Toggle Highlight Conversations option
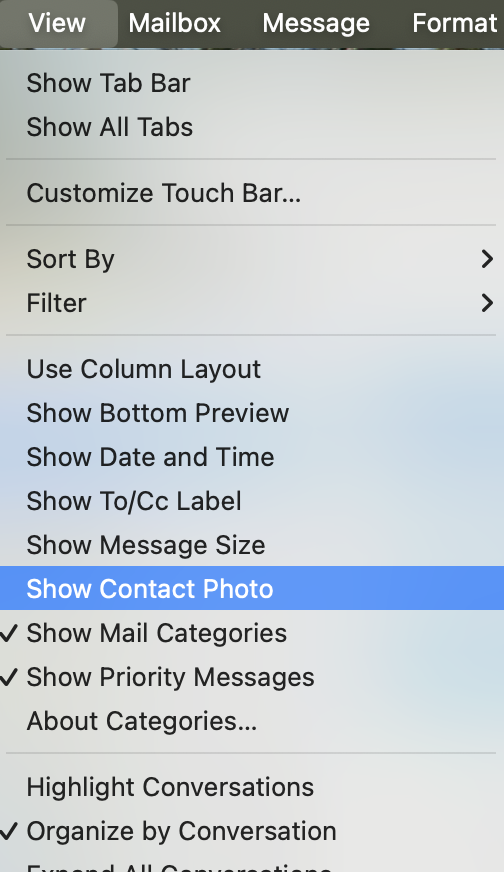Image resolution: width=504 pixels, height=872 pixels. pos(252,787)
